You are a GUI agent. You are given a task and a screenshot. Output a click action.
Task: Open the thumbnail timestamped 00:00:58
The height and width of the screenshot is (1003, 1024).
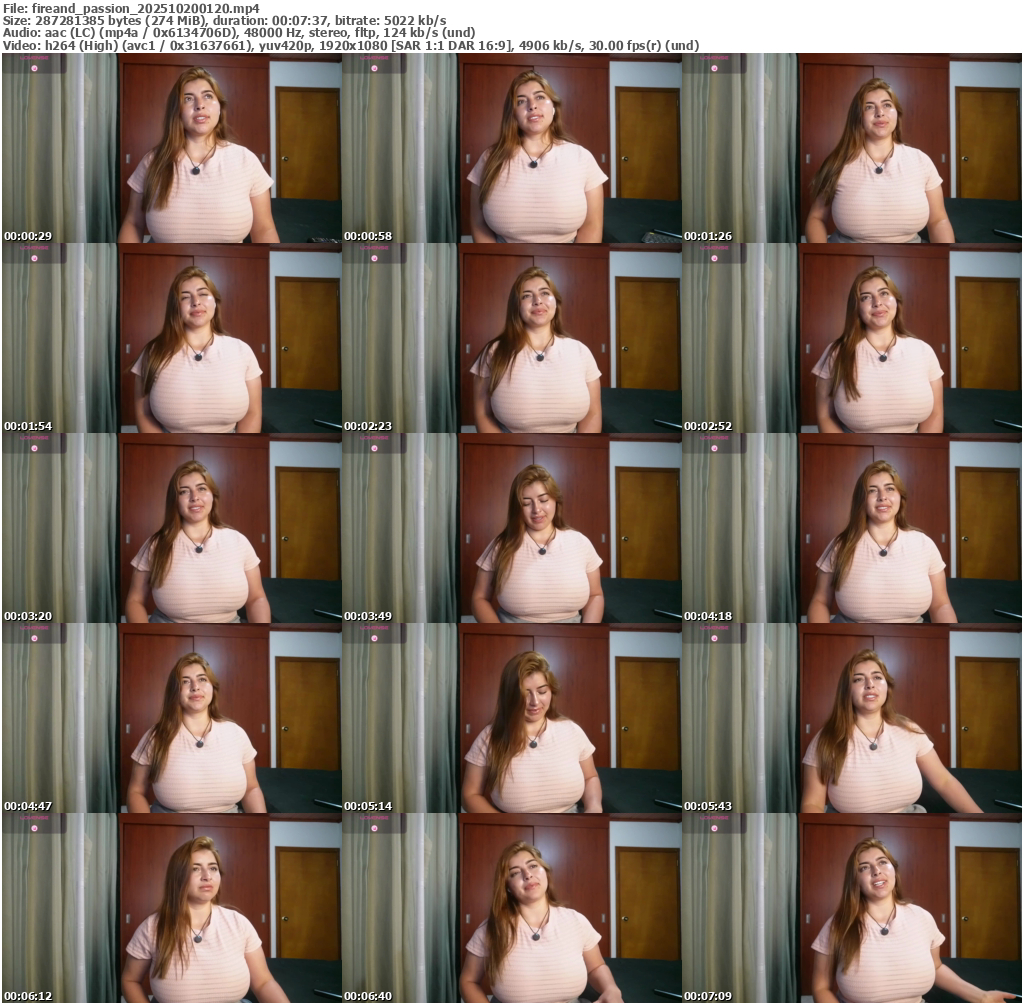(512, 148)
